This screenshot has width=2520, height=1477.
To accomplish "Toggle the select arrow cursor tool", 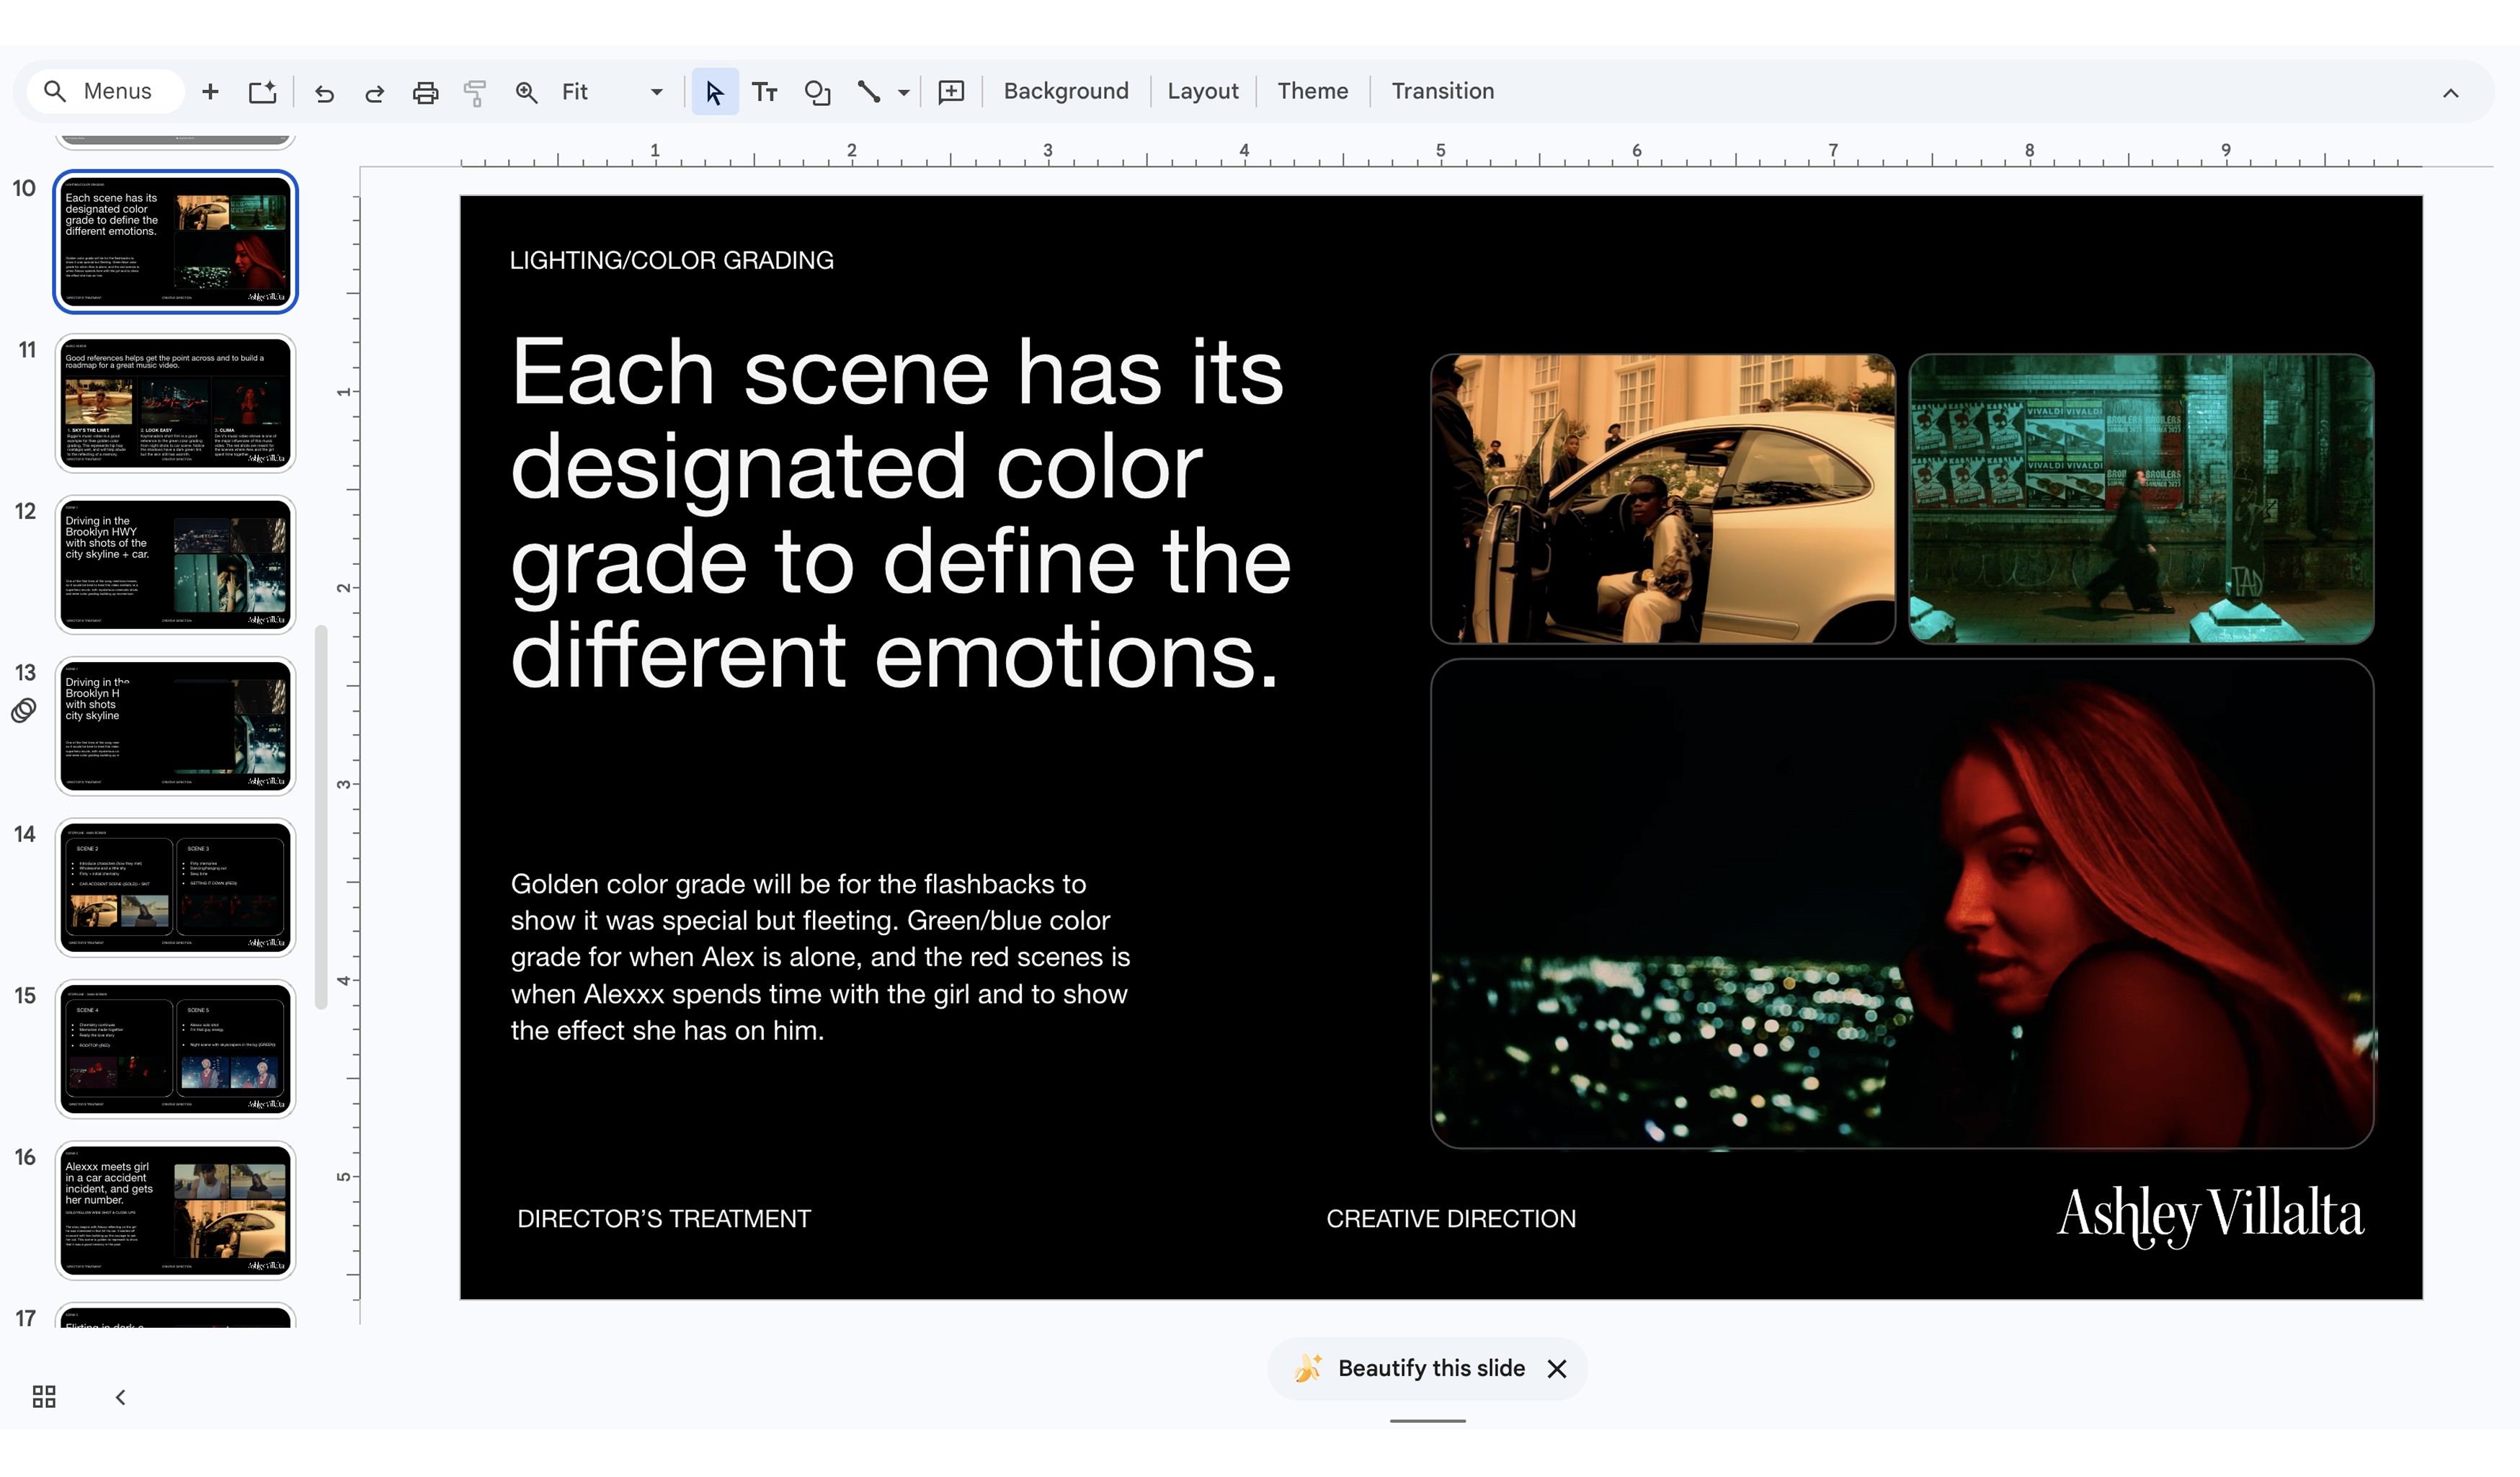I will (714, 93).
